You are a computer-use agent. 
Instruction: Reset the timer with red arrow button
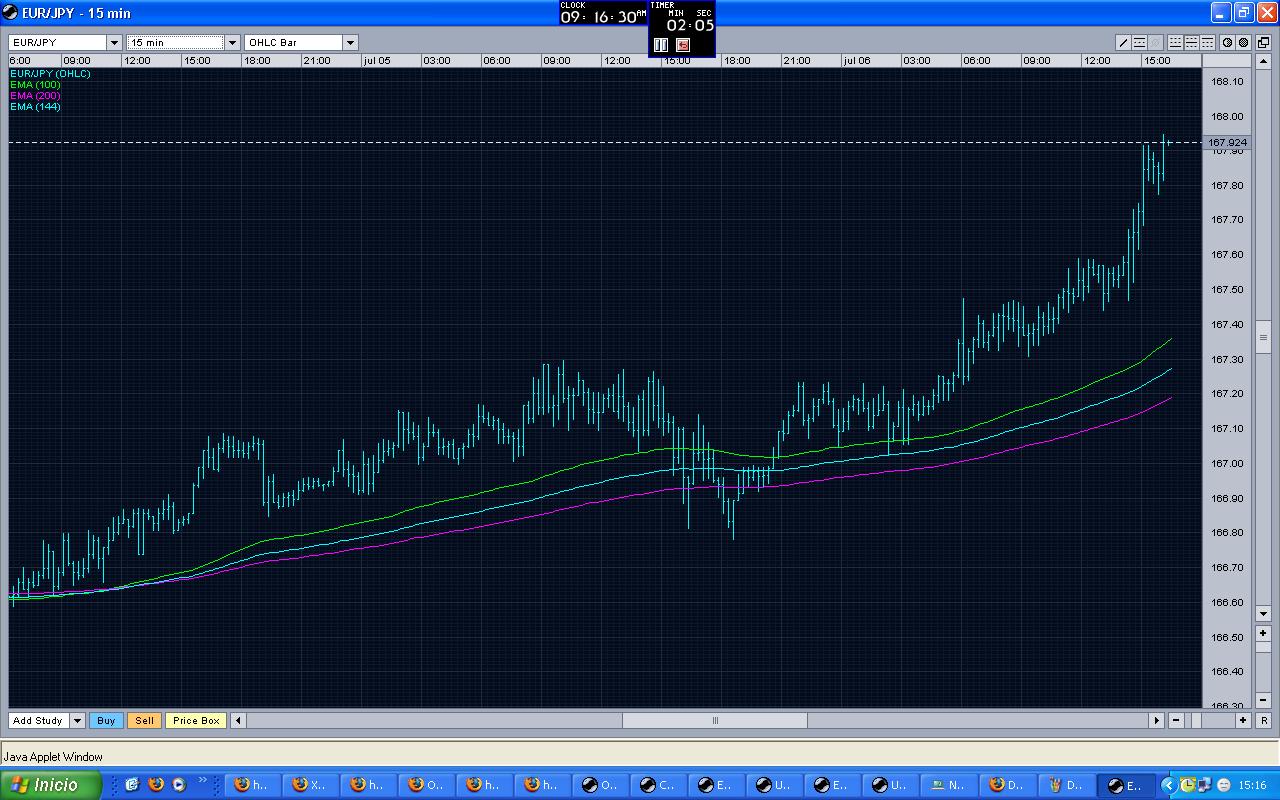(683, 45)
